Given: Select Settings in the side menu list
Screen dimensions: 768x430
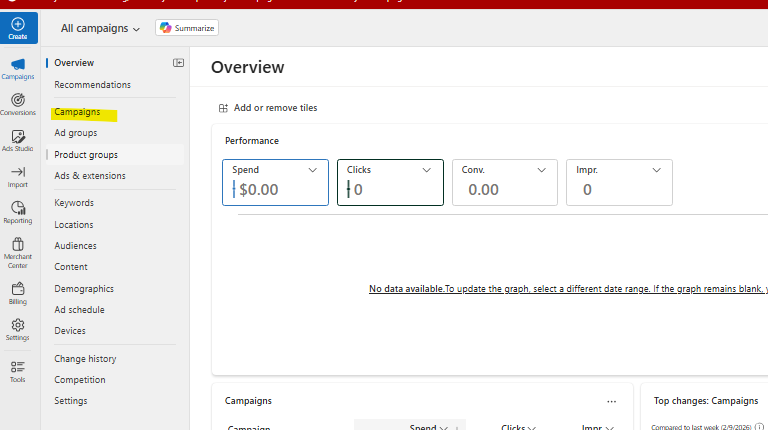Looking at the screenshot, I should point(71,401).
